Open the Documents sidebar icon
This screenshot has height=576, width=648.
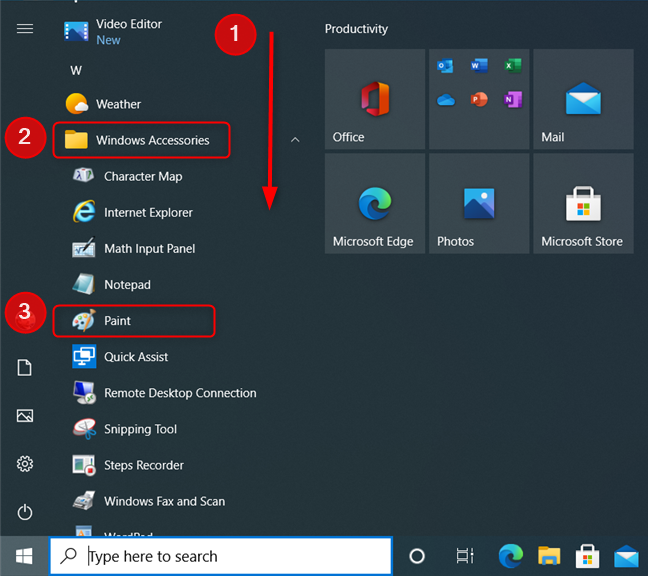[24, 367]
